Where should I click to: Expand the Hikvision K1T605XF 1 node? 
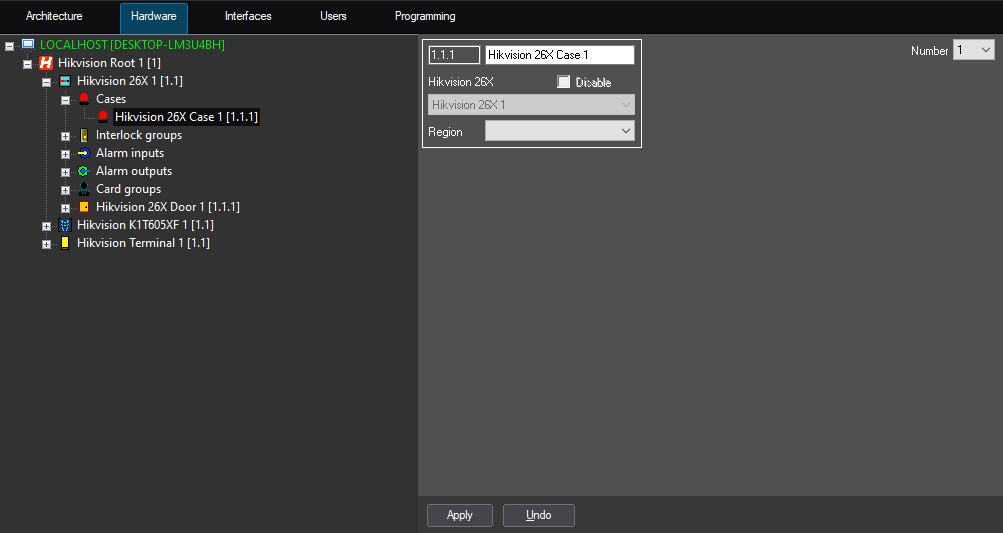coord(46,226)
